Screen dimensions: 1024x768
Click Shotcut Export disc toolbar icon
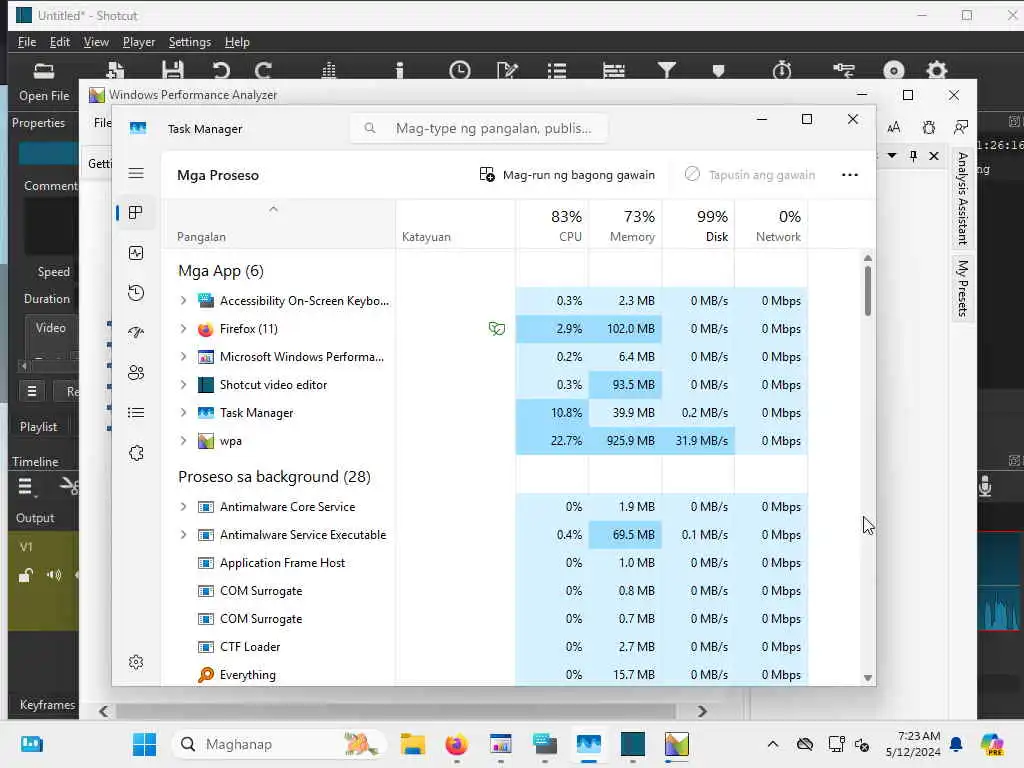click(894, 70)
